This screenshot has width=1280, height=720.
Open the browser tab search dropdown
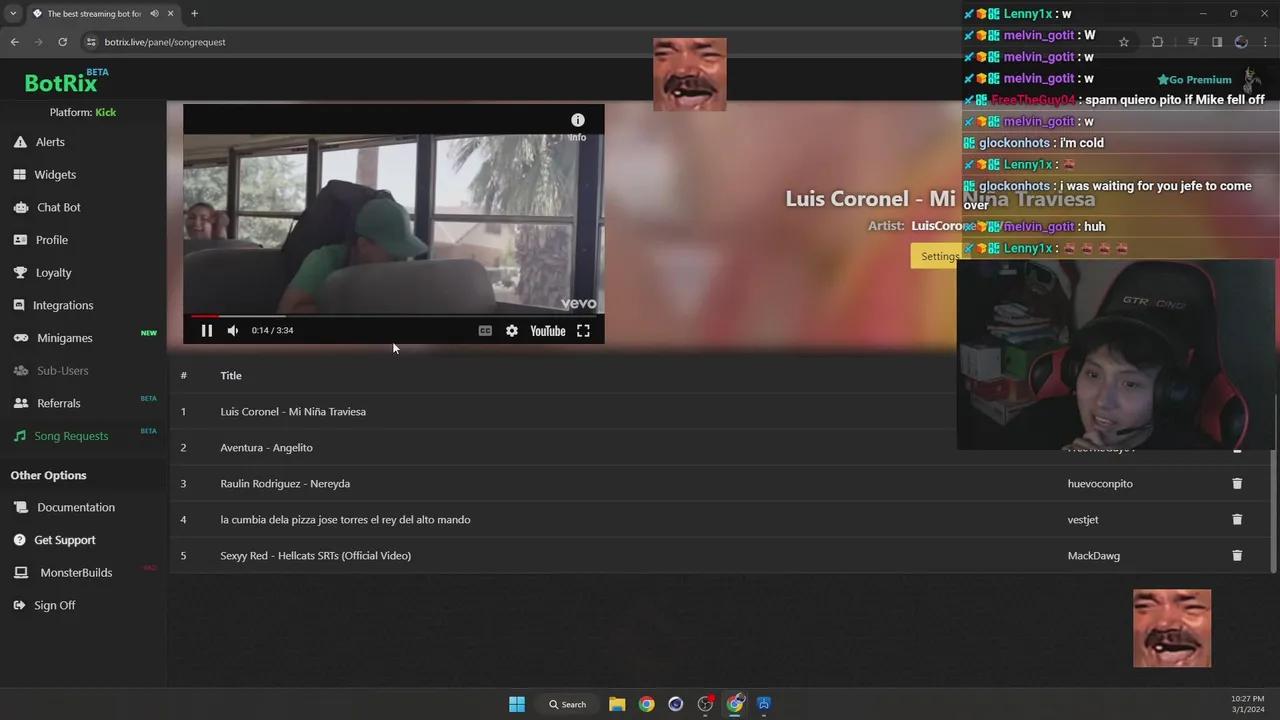tap(13, 14)
